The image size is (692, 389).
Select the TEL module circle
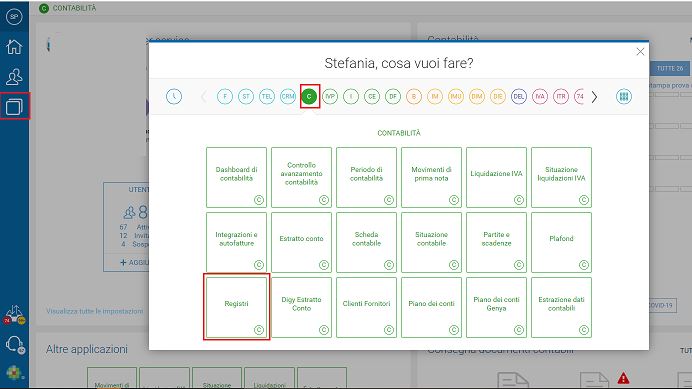[267, 96]
